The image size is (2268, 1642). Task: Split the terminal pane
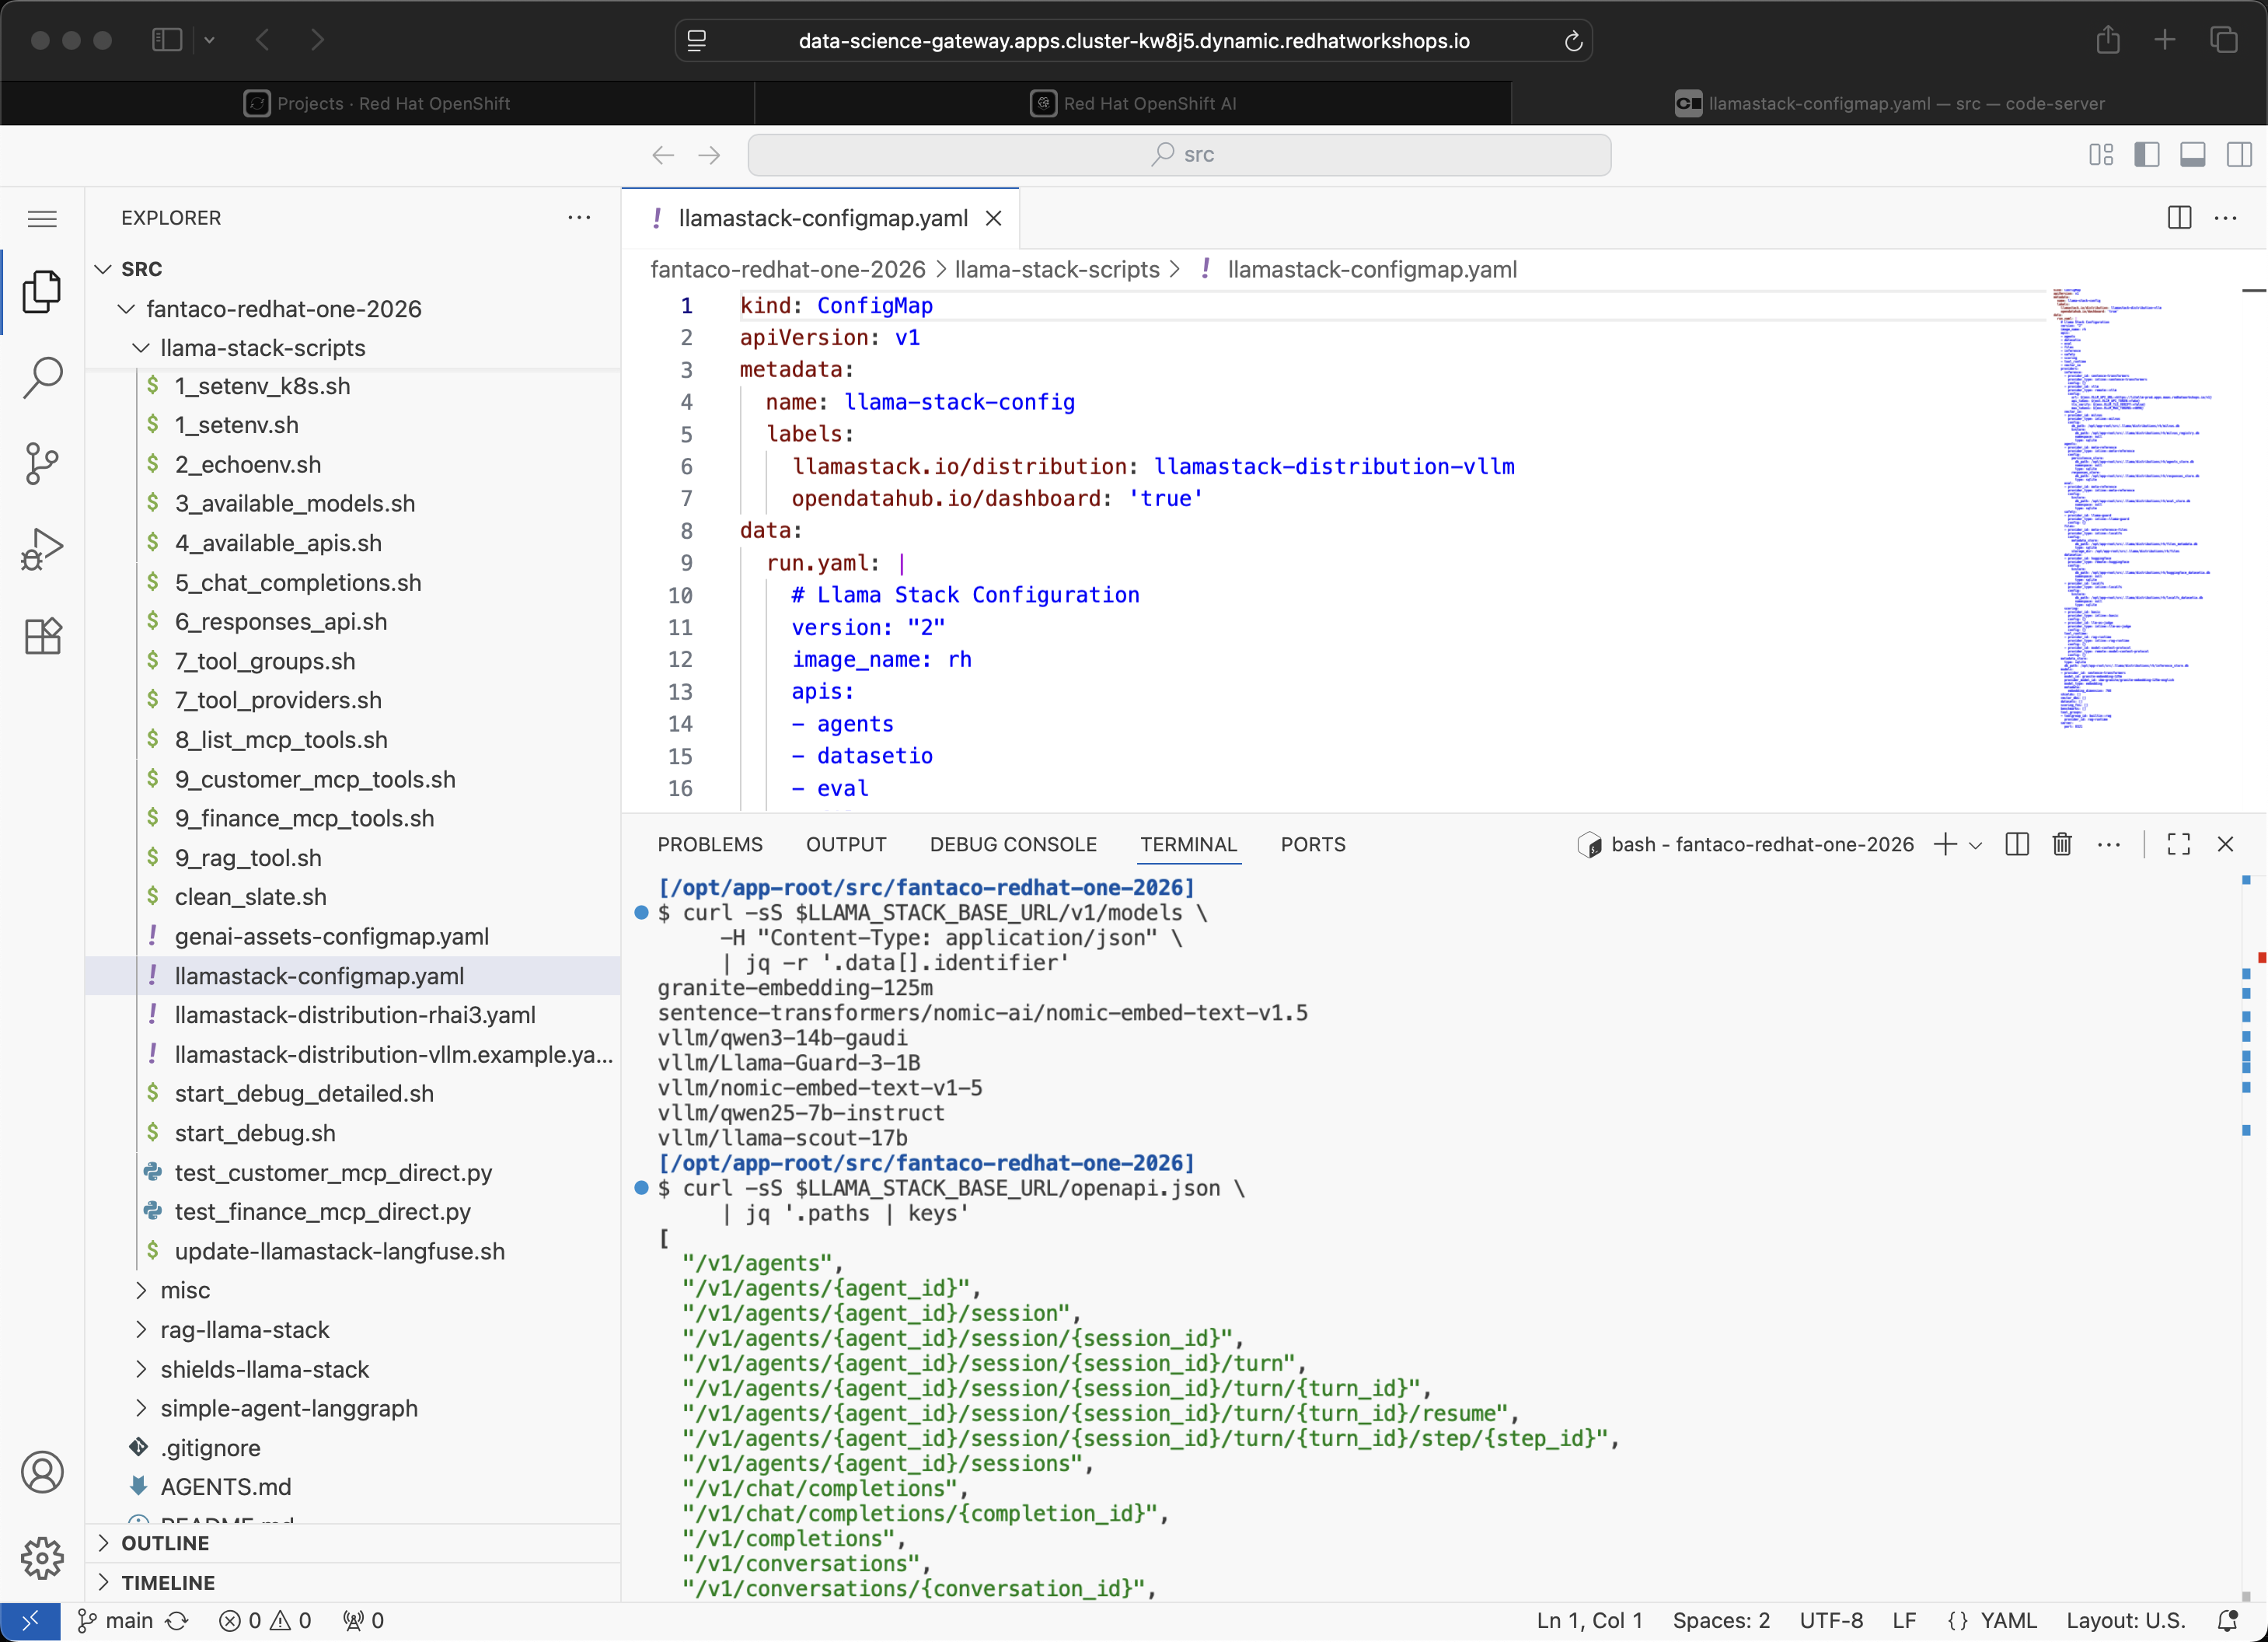(x=2016, y=844)
